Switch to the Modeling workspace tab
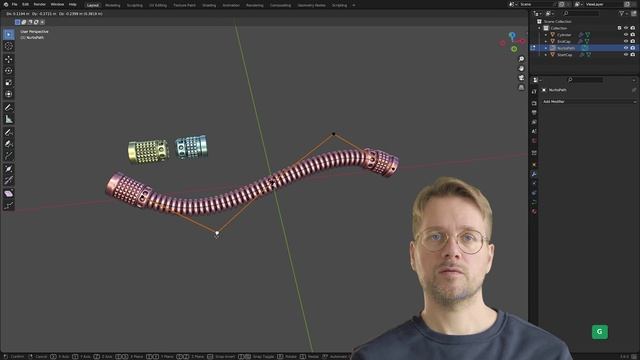The image size is (640, 360). point(113,5)
